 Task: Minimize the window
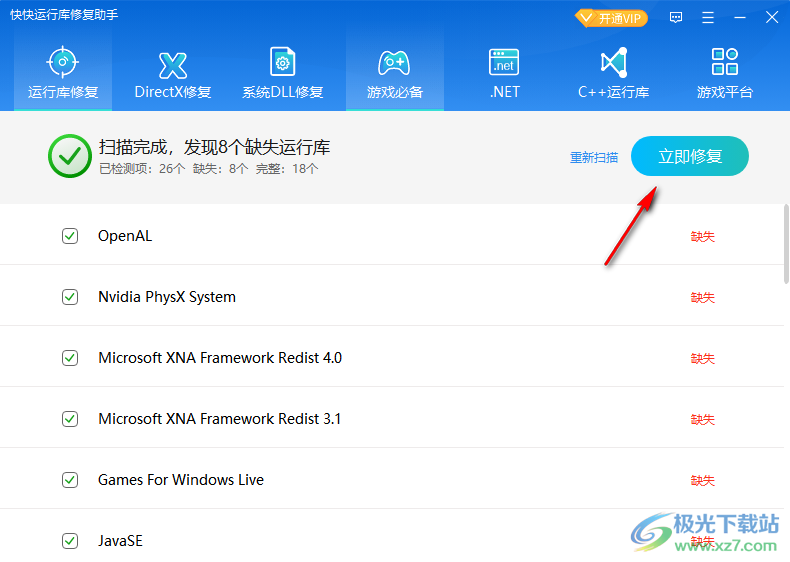click(740, 18)
